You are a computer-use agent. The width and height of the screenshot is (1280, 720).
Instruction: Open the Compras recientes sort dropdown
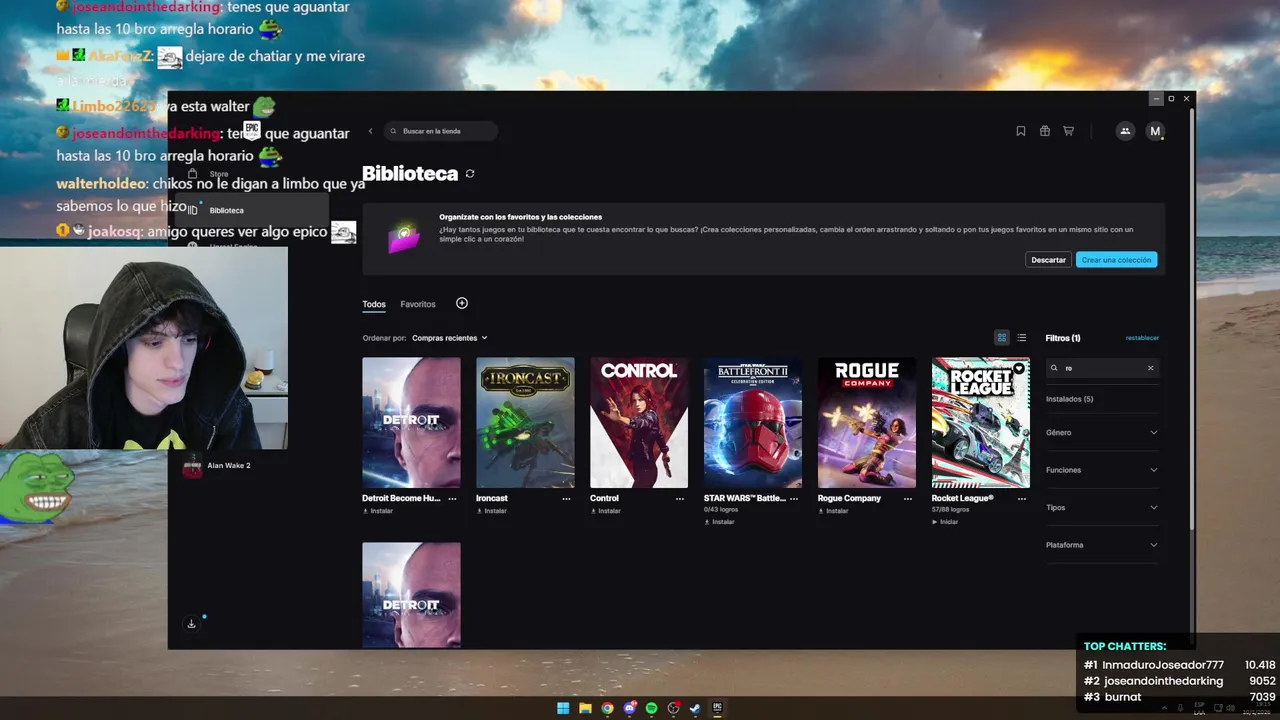449,338
